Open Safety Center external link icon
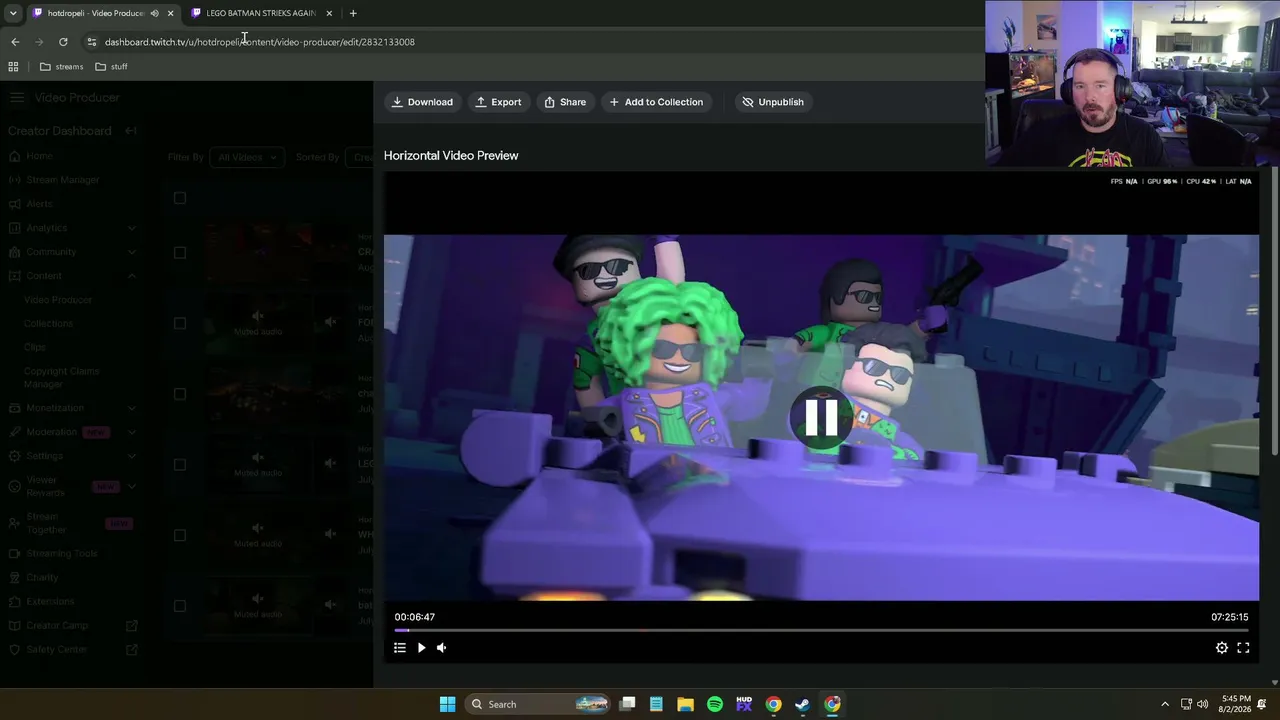 (131, 649)
